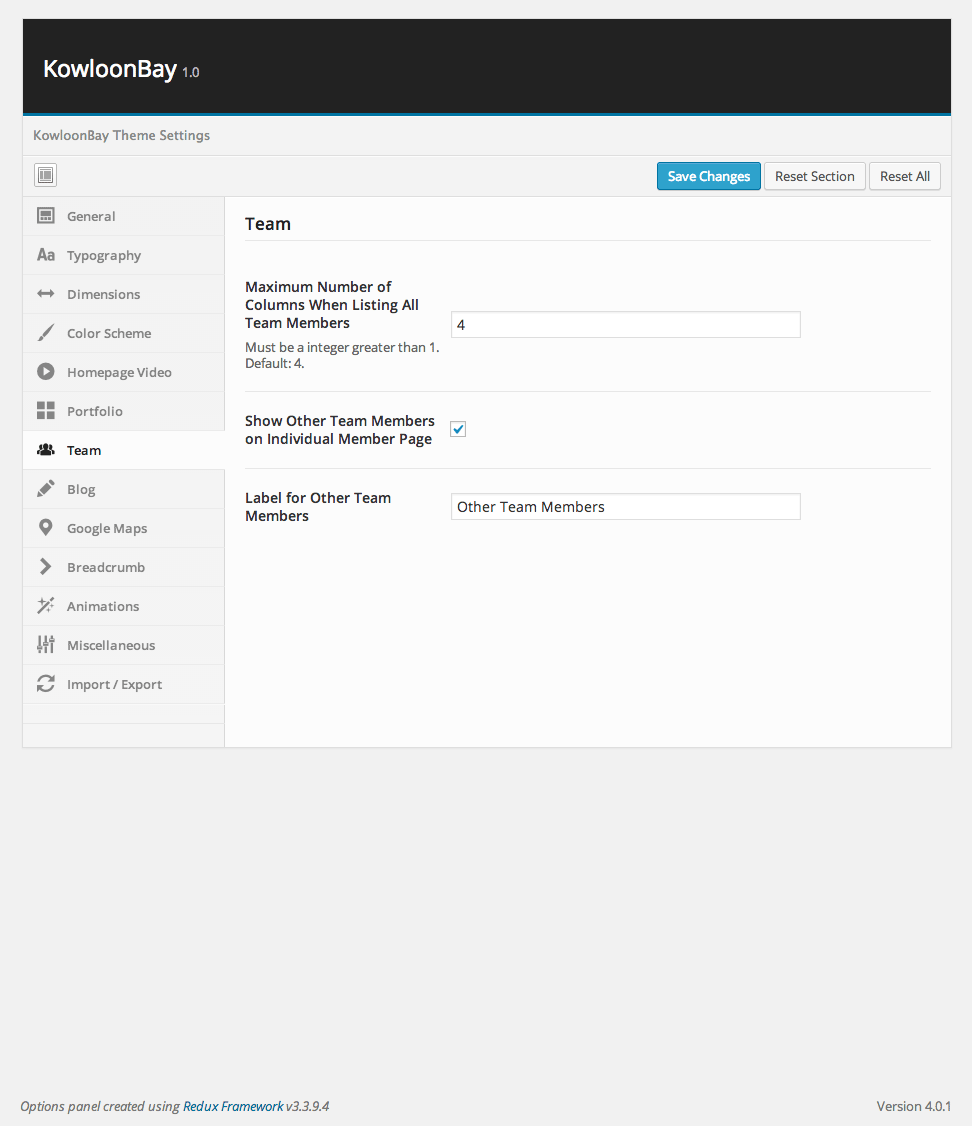Switch to the Animations section
The width and height of the screenshot is (972, 1126).
[102, 606]
